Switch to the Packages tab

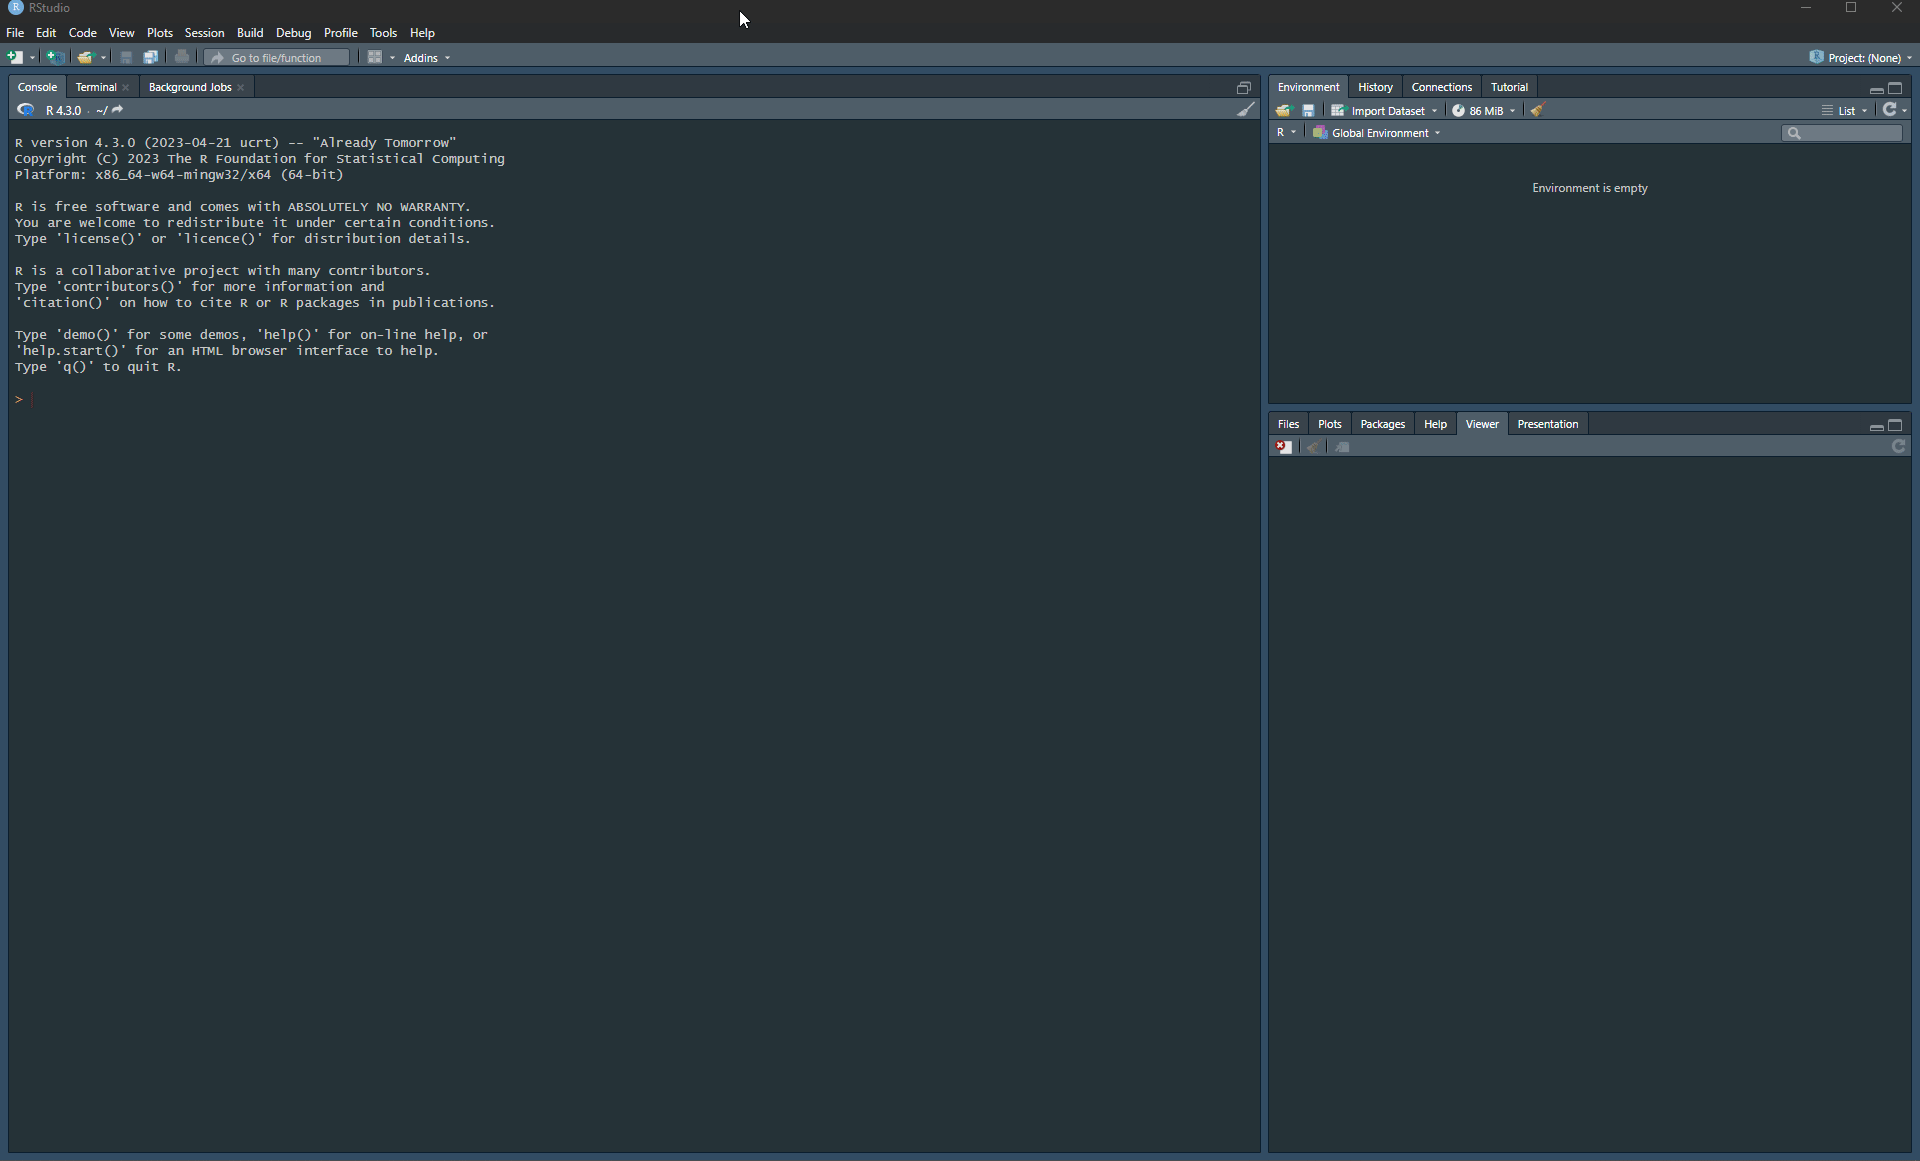point(1382,424)
